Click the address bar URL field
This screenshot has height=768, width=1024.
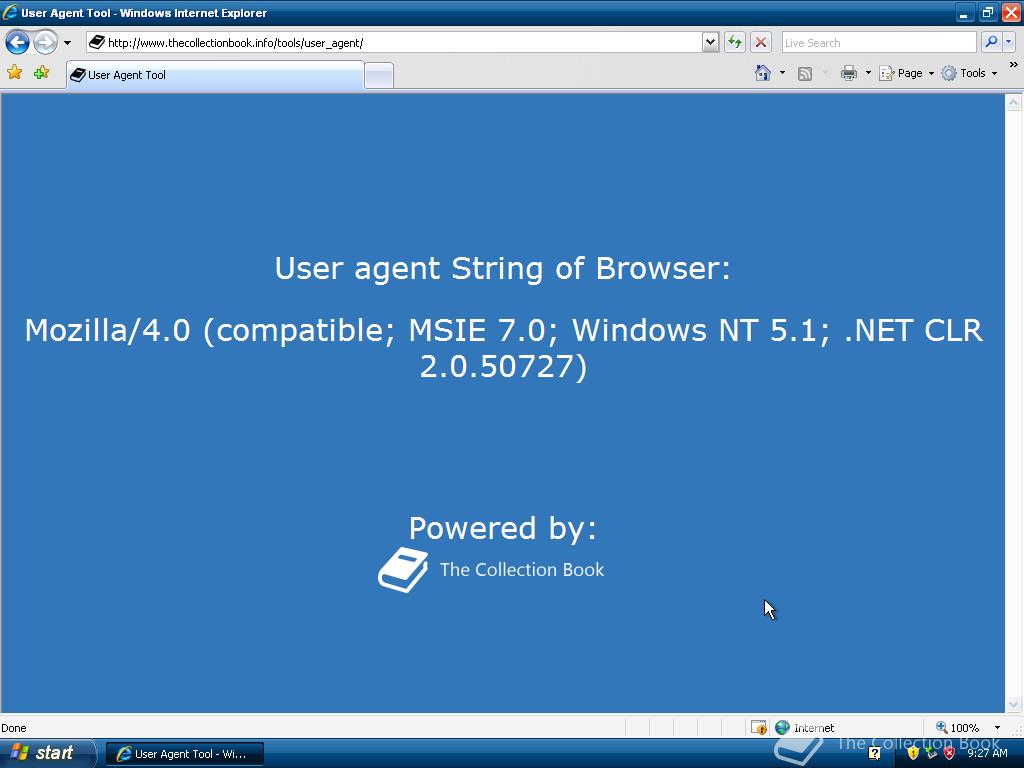(394, 42)
